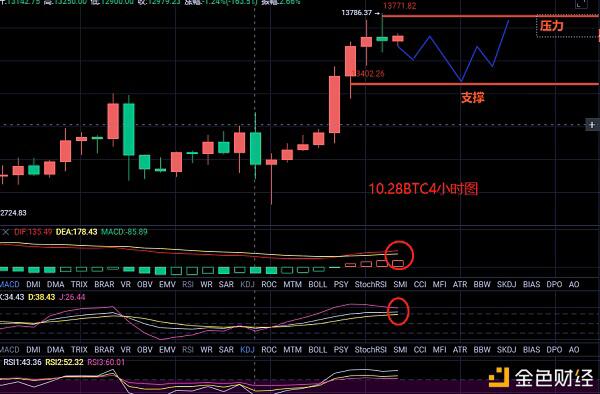Select the highlighted KDJ tab under the KDJ panel
This screenshot has height=394, width=600.
coord(247,350)
